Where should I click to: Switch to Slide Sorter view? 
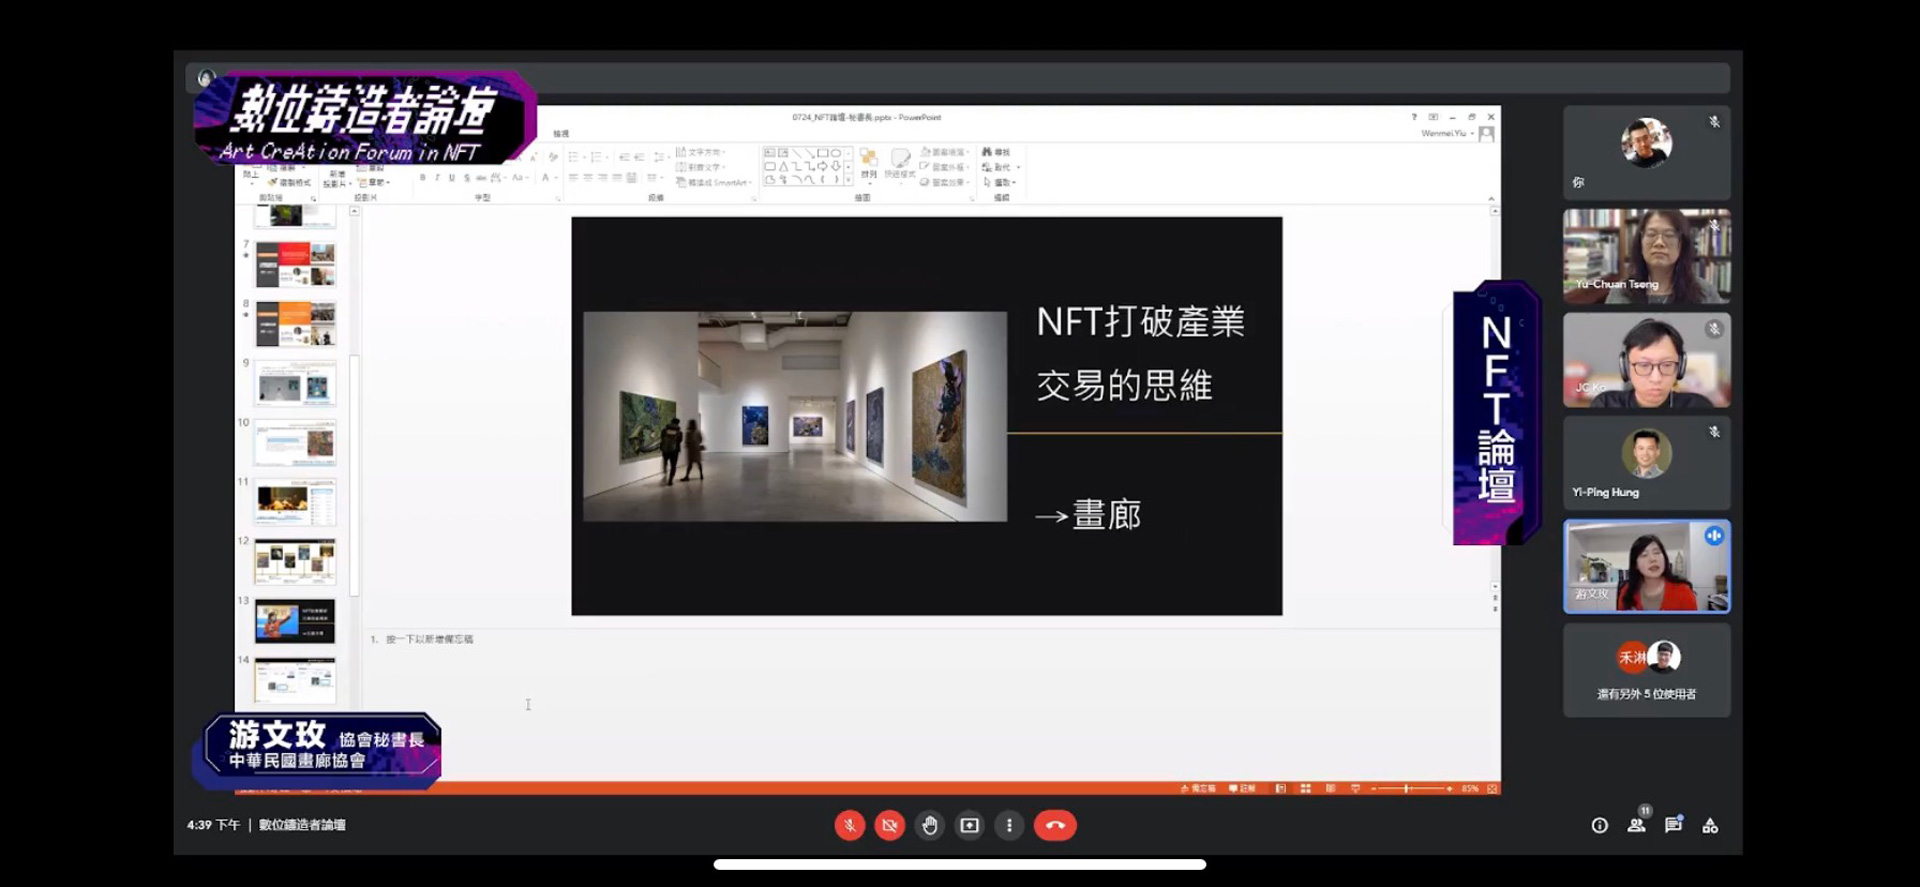point(1305,788)
